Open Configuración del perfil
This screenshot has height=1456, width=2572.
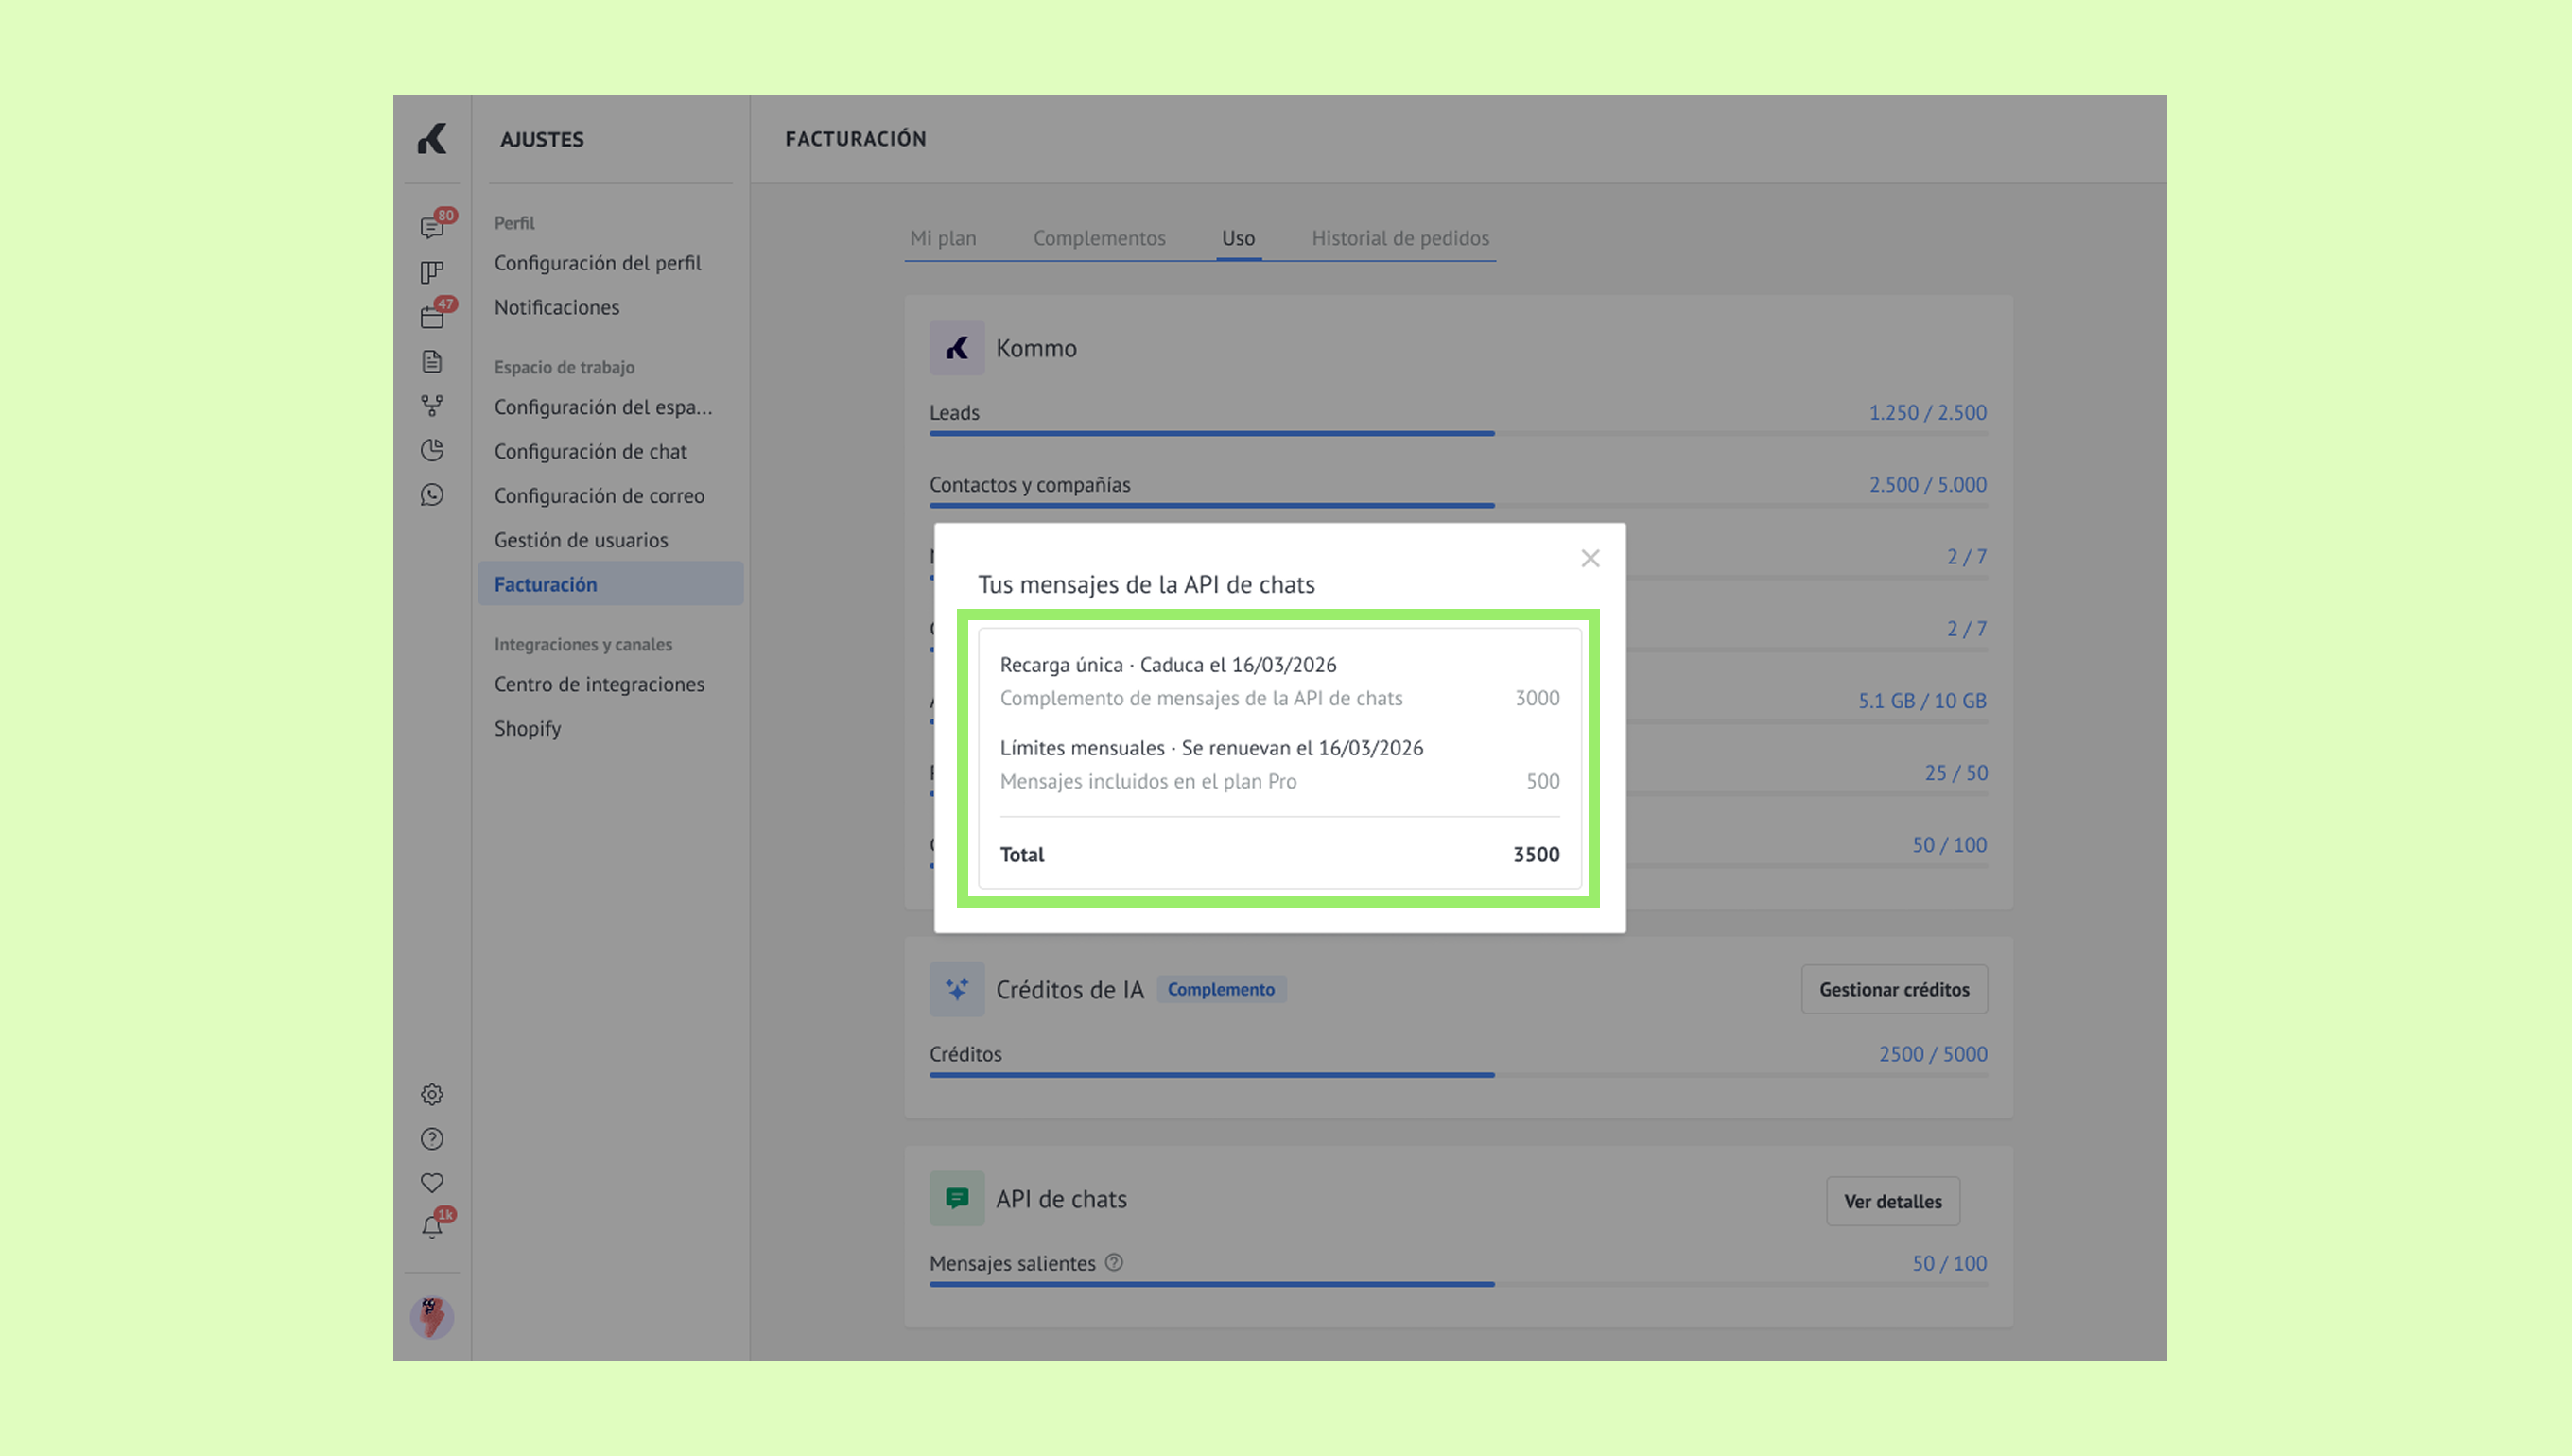[x=598, y=263]
